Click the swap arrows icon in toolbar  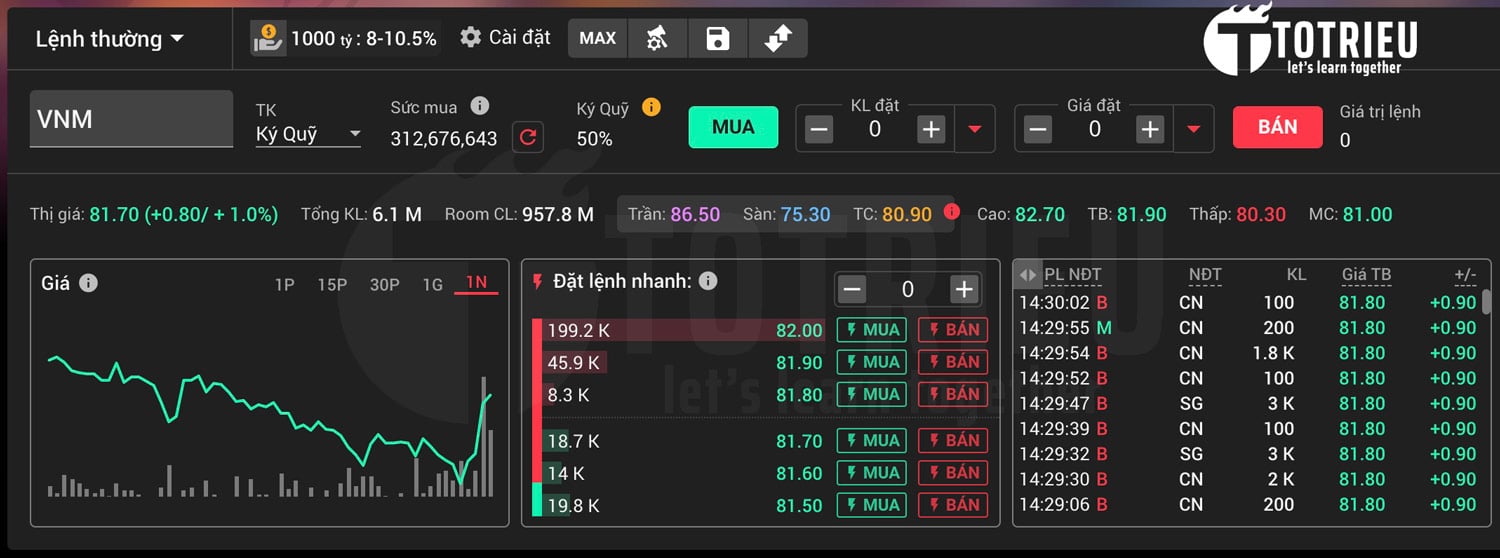point(777,39)
